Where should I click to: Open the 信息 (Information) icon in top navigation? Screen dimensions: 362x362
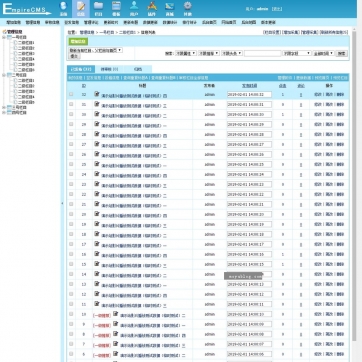[81, 9]
